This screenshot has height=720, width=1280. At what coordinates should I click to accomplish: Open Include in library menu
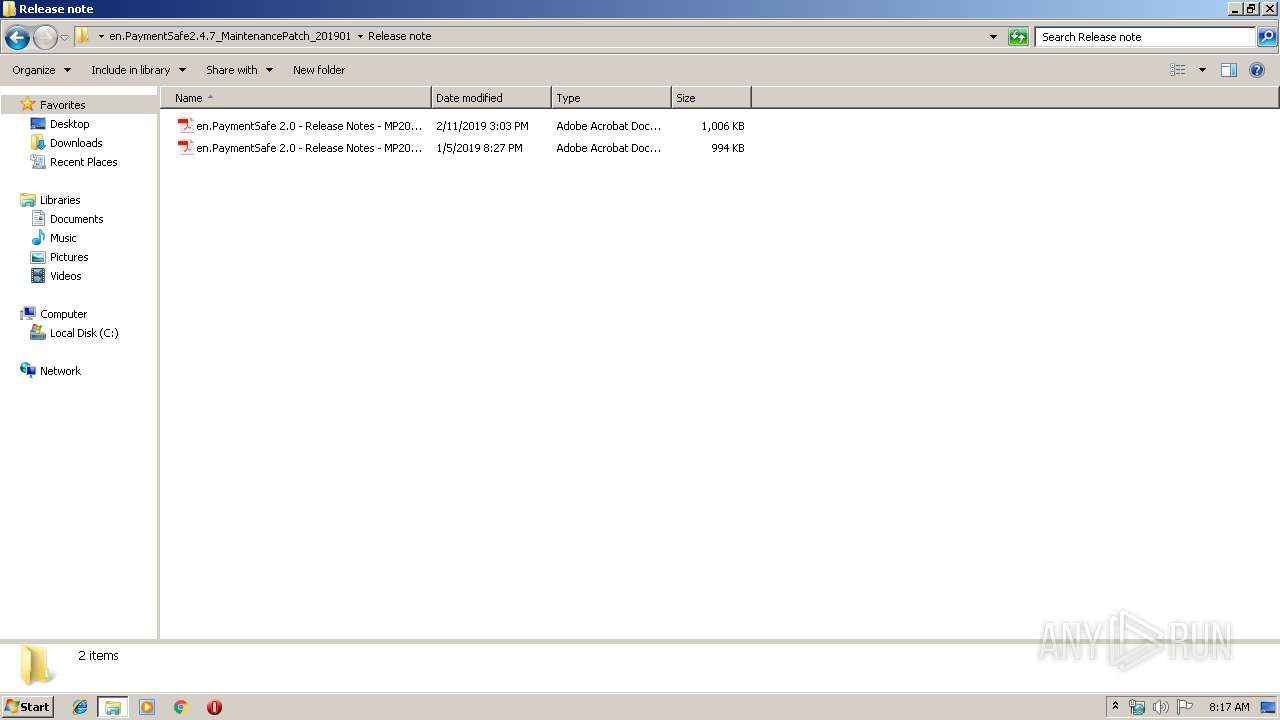point(138,70)
